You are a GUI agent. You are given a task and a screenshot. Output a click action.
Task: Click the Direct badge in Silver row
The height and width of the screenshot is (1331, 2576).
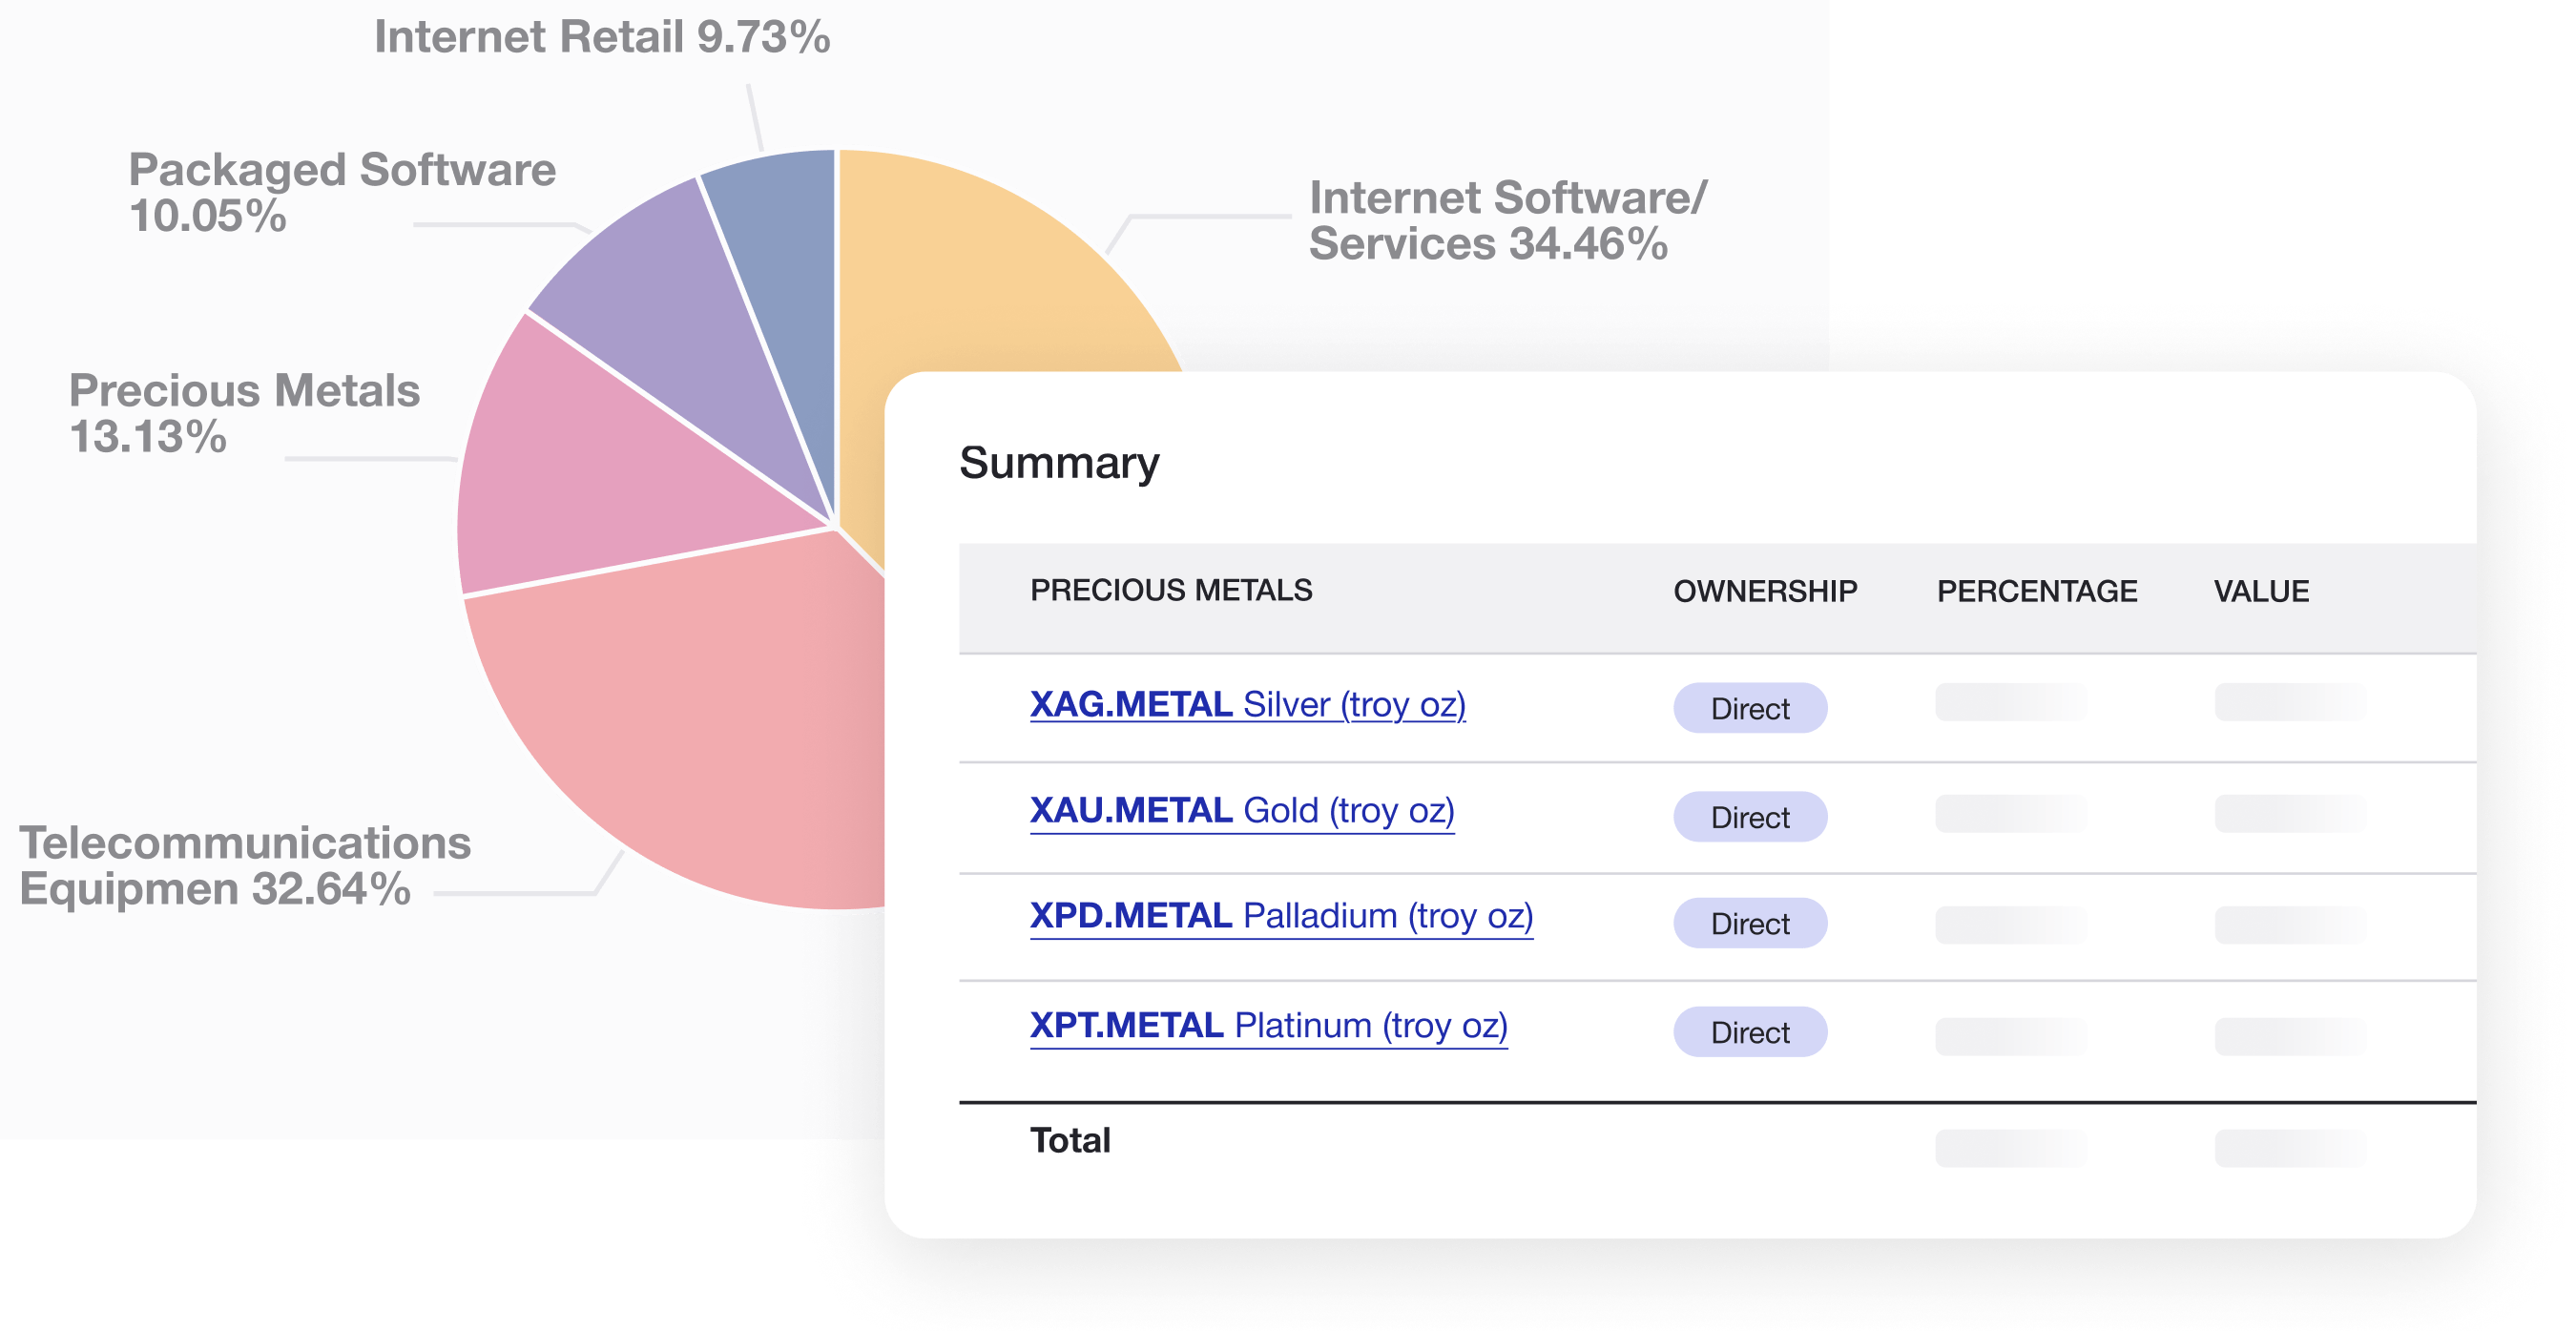(1749, 709)
